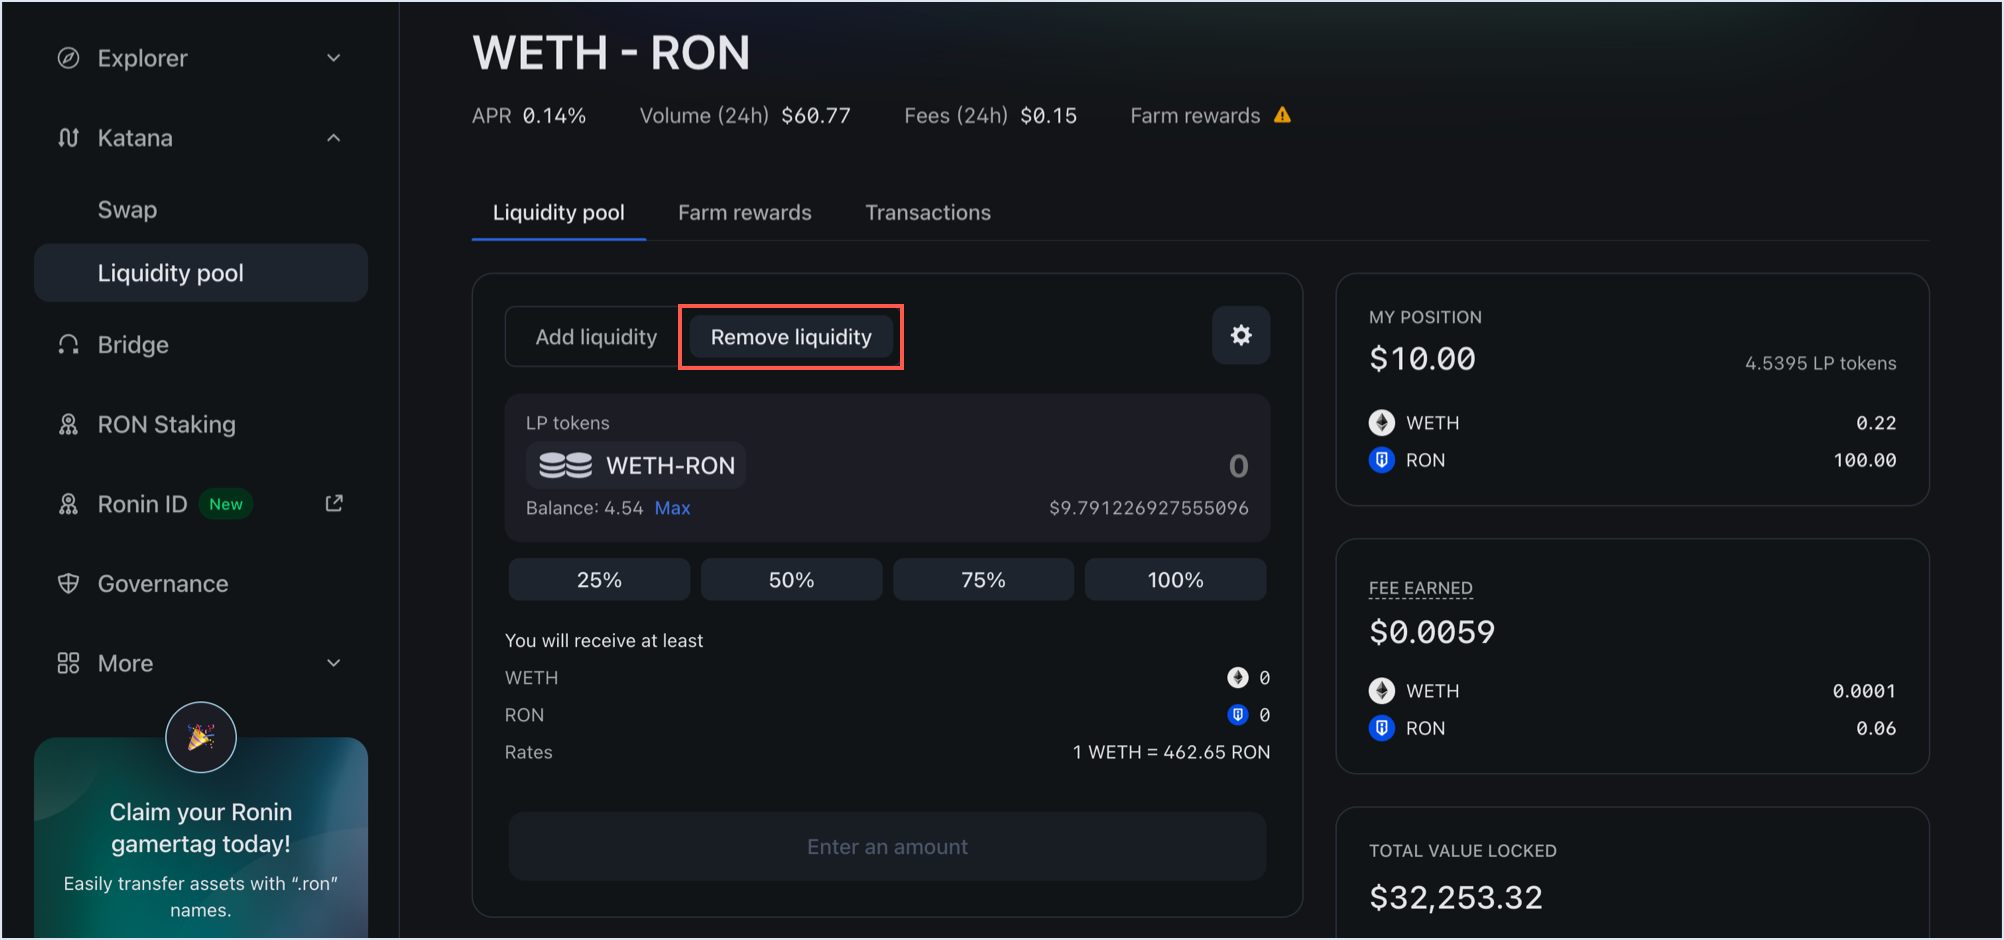Click WETH icon in My Position
The height and width of the screenshot is (940, 2004).
click(1382, 423)
